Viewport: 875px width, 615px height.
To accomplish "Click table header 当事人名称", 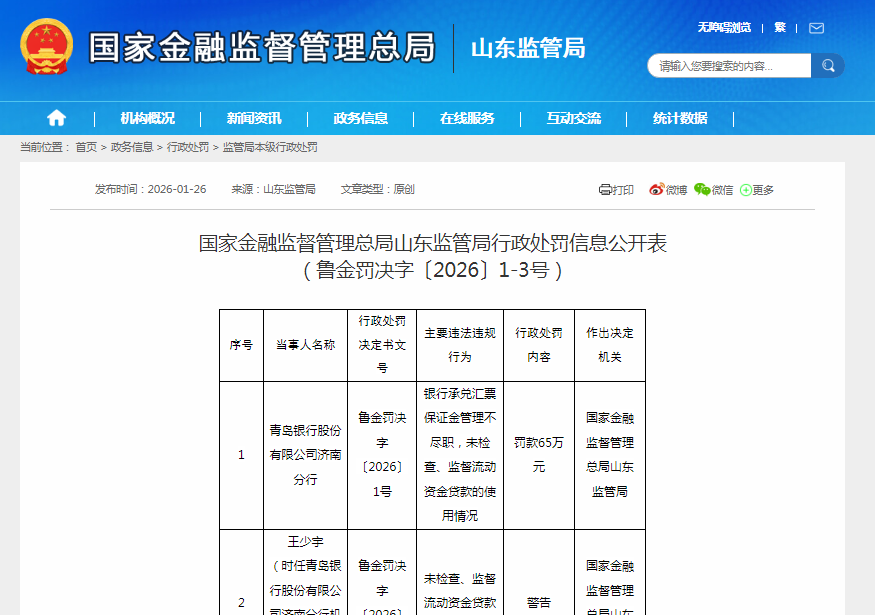I will (305, 345).
